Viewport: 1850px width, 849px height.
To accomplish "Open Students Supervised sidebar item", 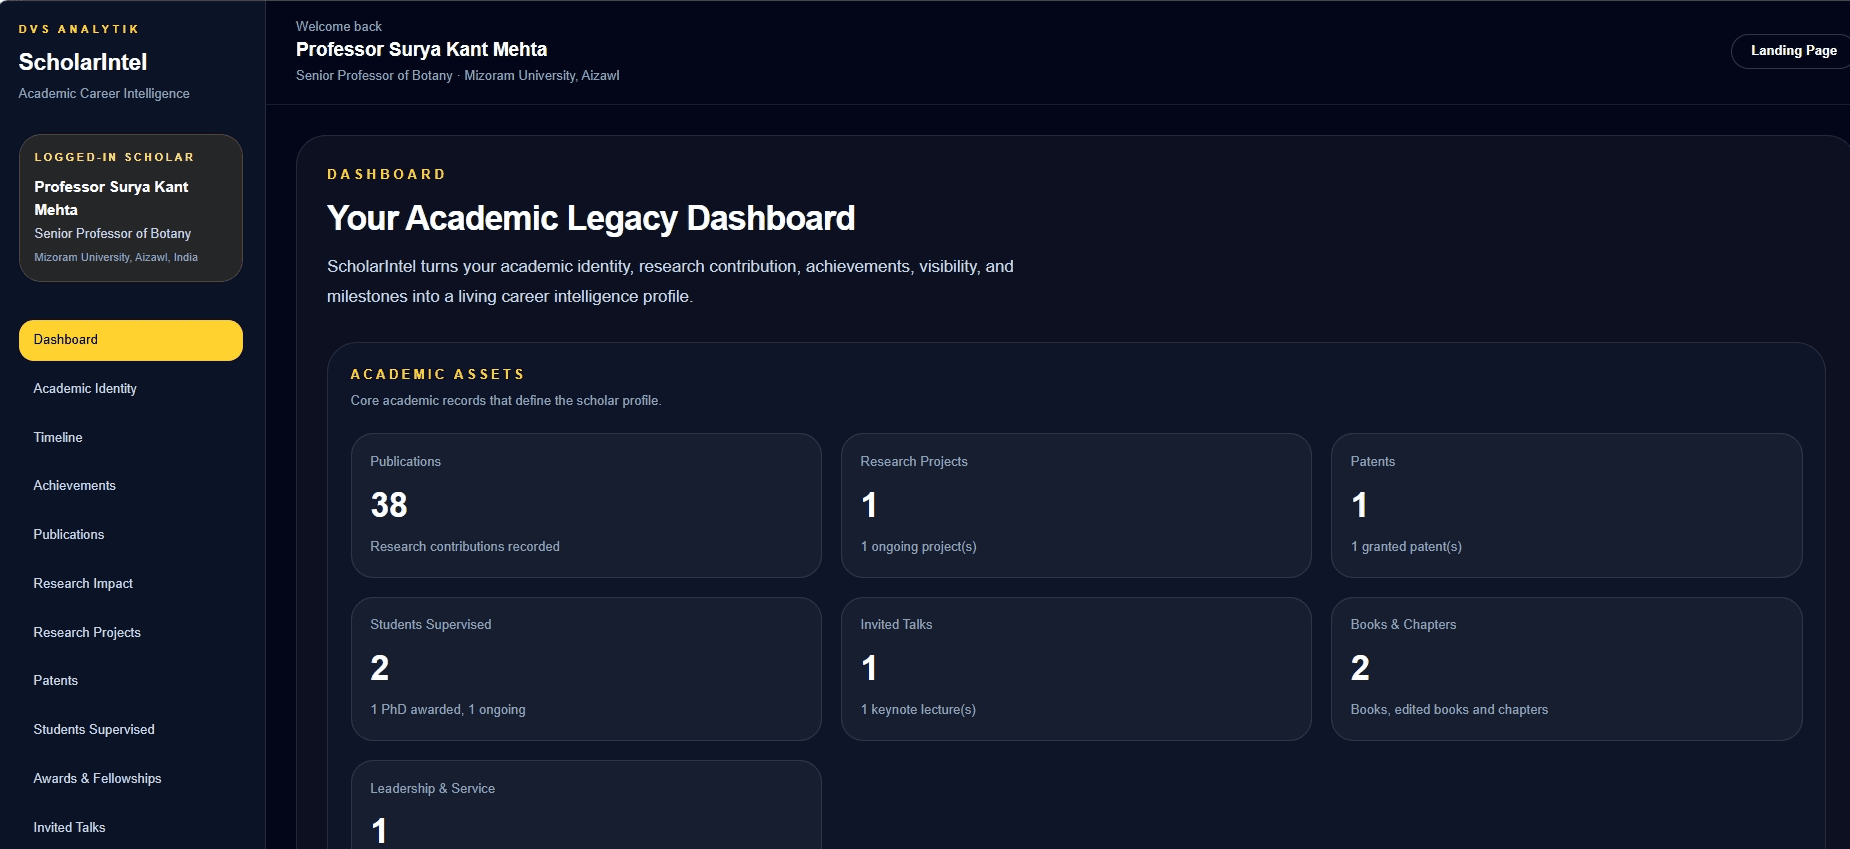I will click(x=130, y=730).
